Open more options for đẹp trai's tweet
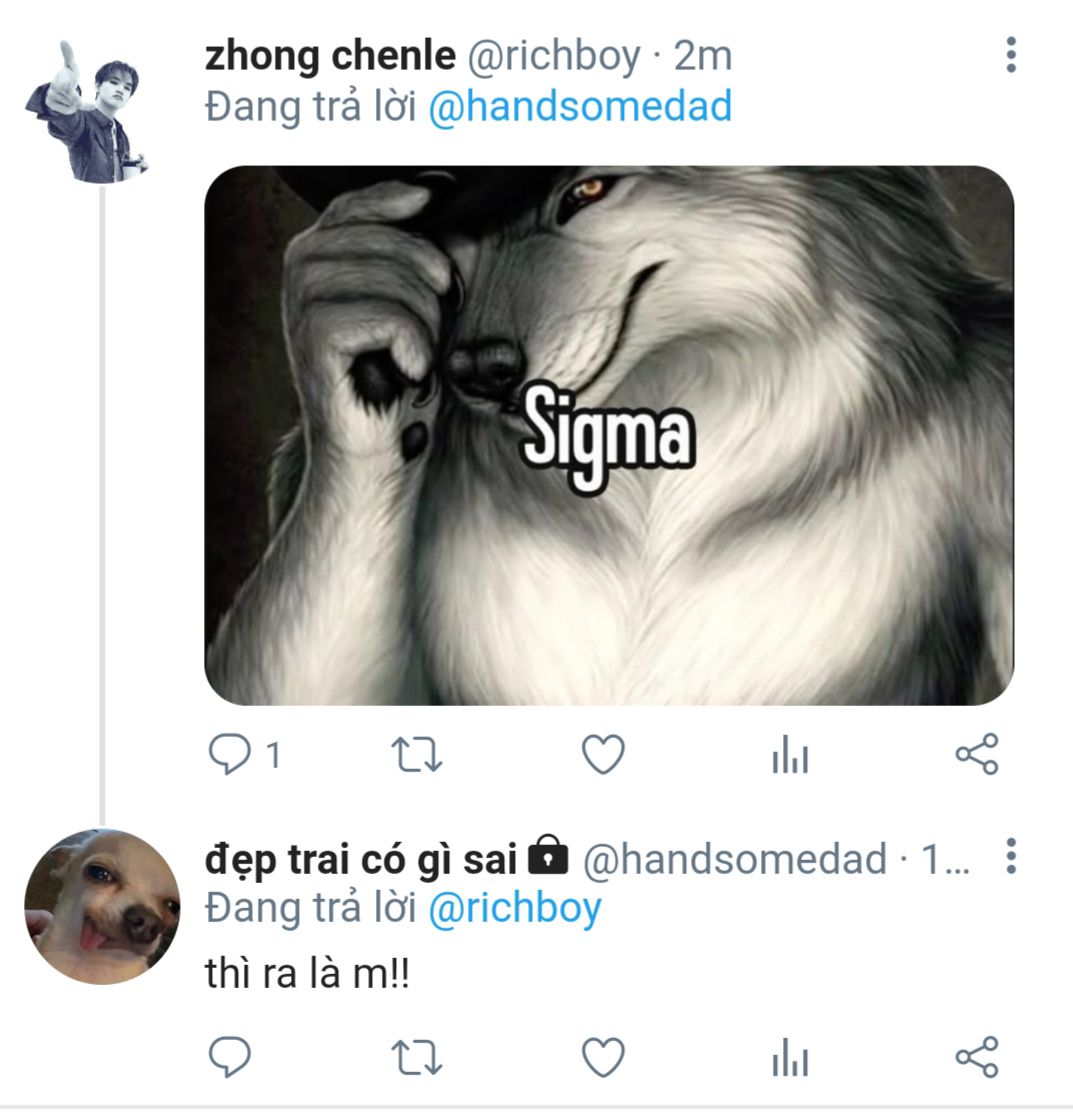Viewport: 1073px width, 1115px height. pyautogui.click(x=1011, y=856)
